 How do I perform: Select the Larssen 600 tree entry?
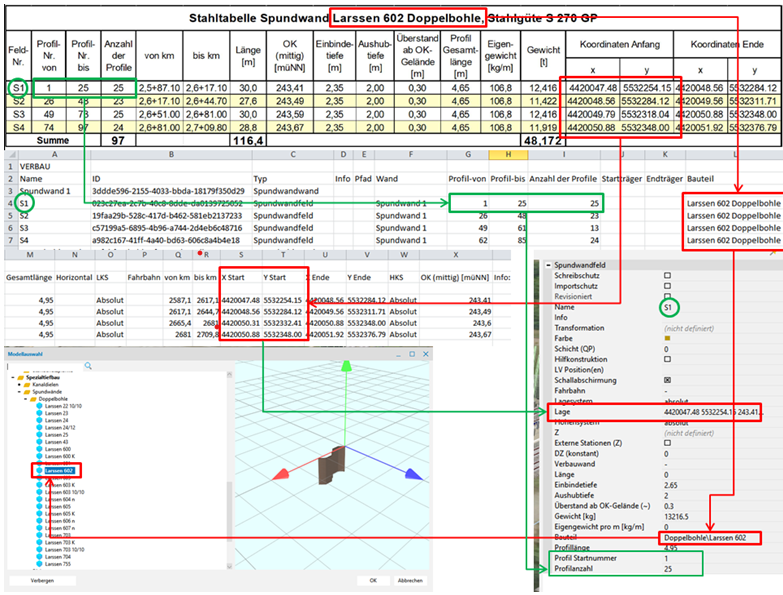click(57, 449)
